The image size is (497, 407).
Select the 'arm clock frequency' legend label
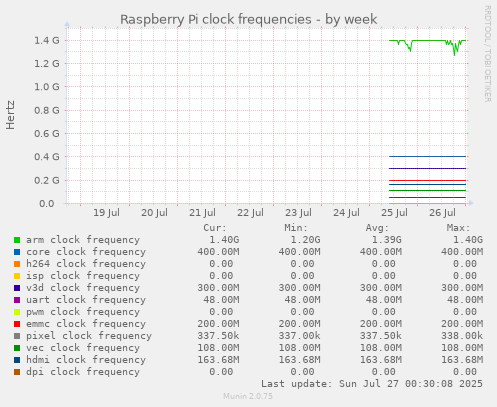point(83,240)
